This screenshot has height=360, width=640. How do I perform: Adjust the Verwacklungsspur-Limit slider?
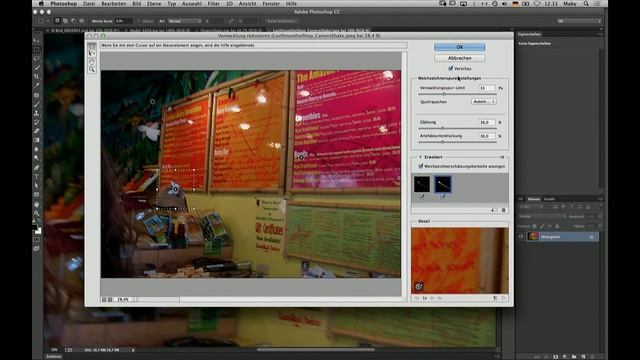click(x=444, y=94)
